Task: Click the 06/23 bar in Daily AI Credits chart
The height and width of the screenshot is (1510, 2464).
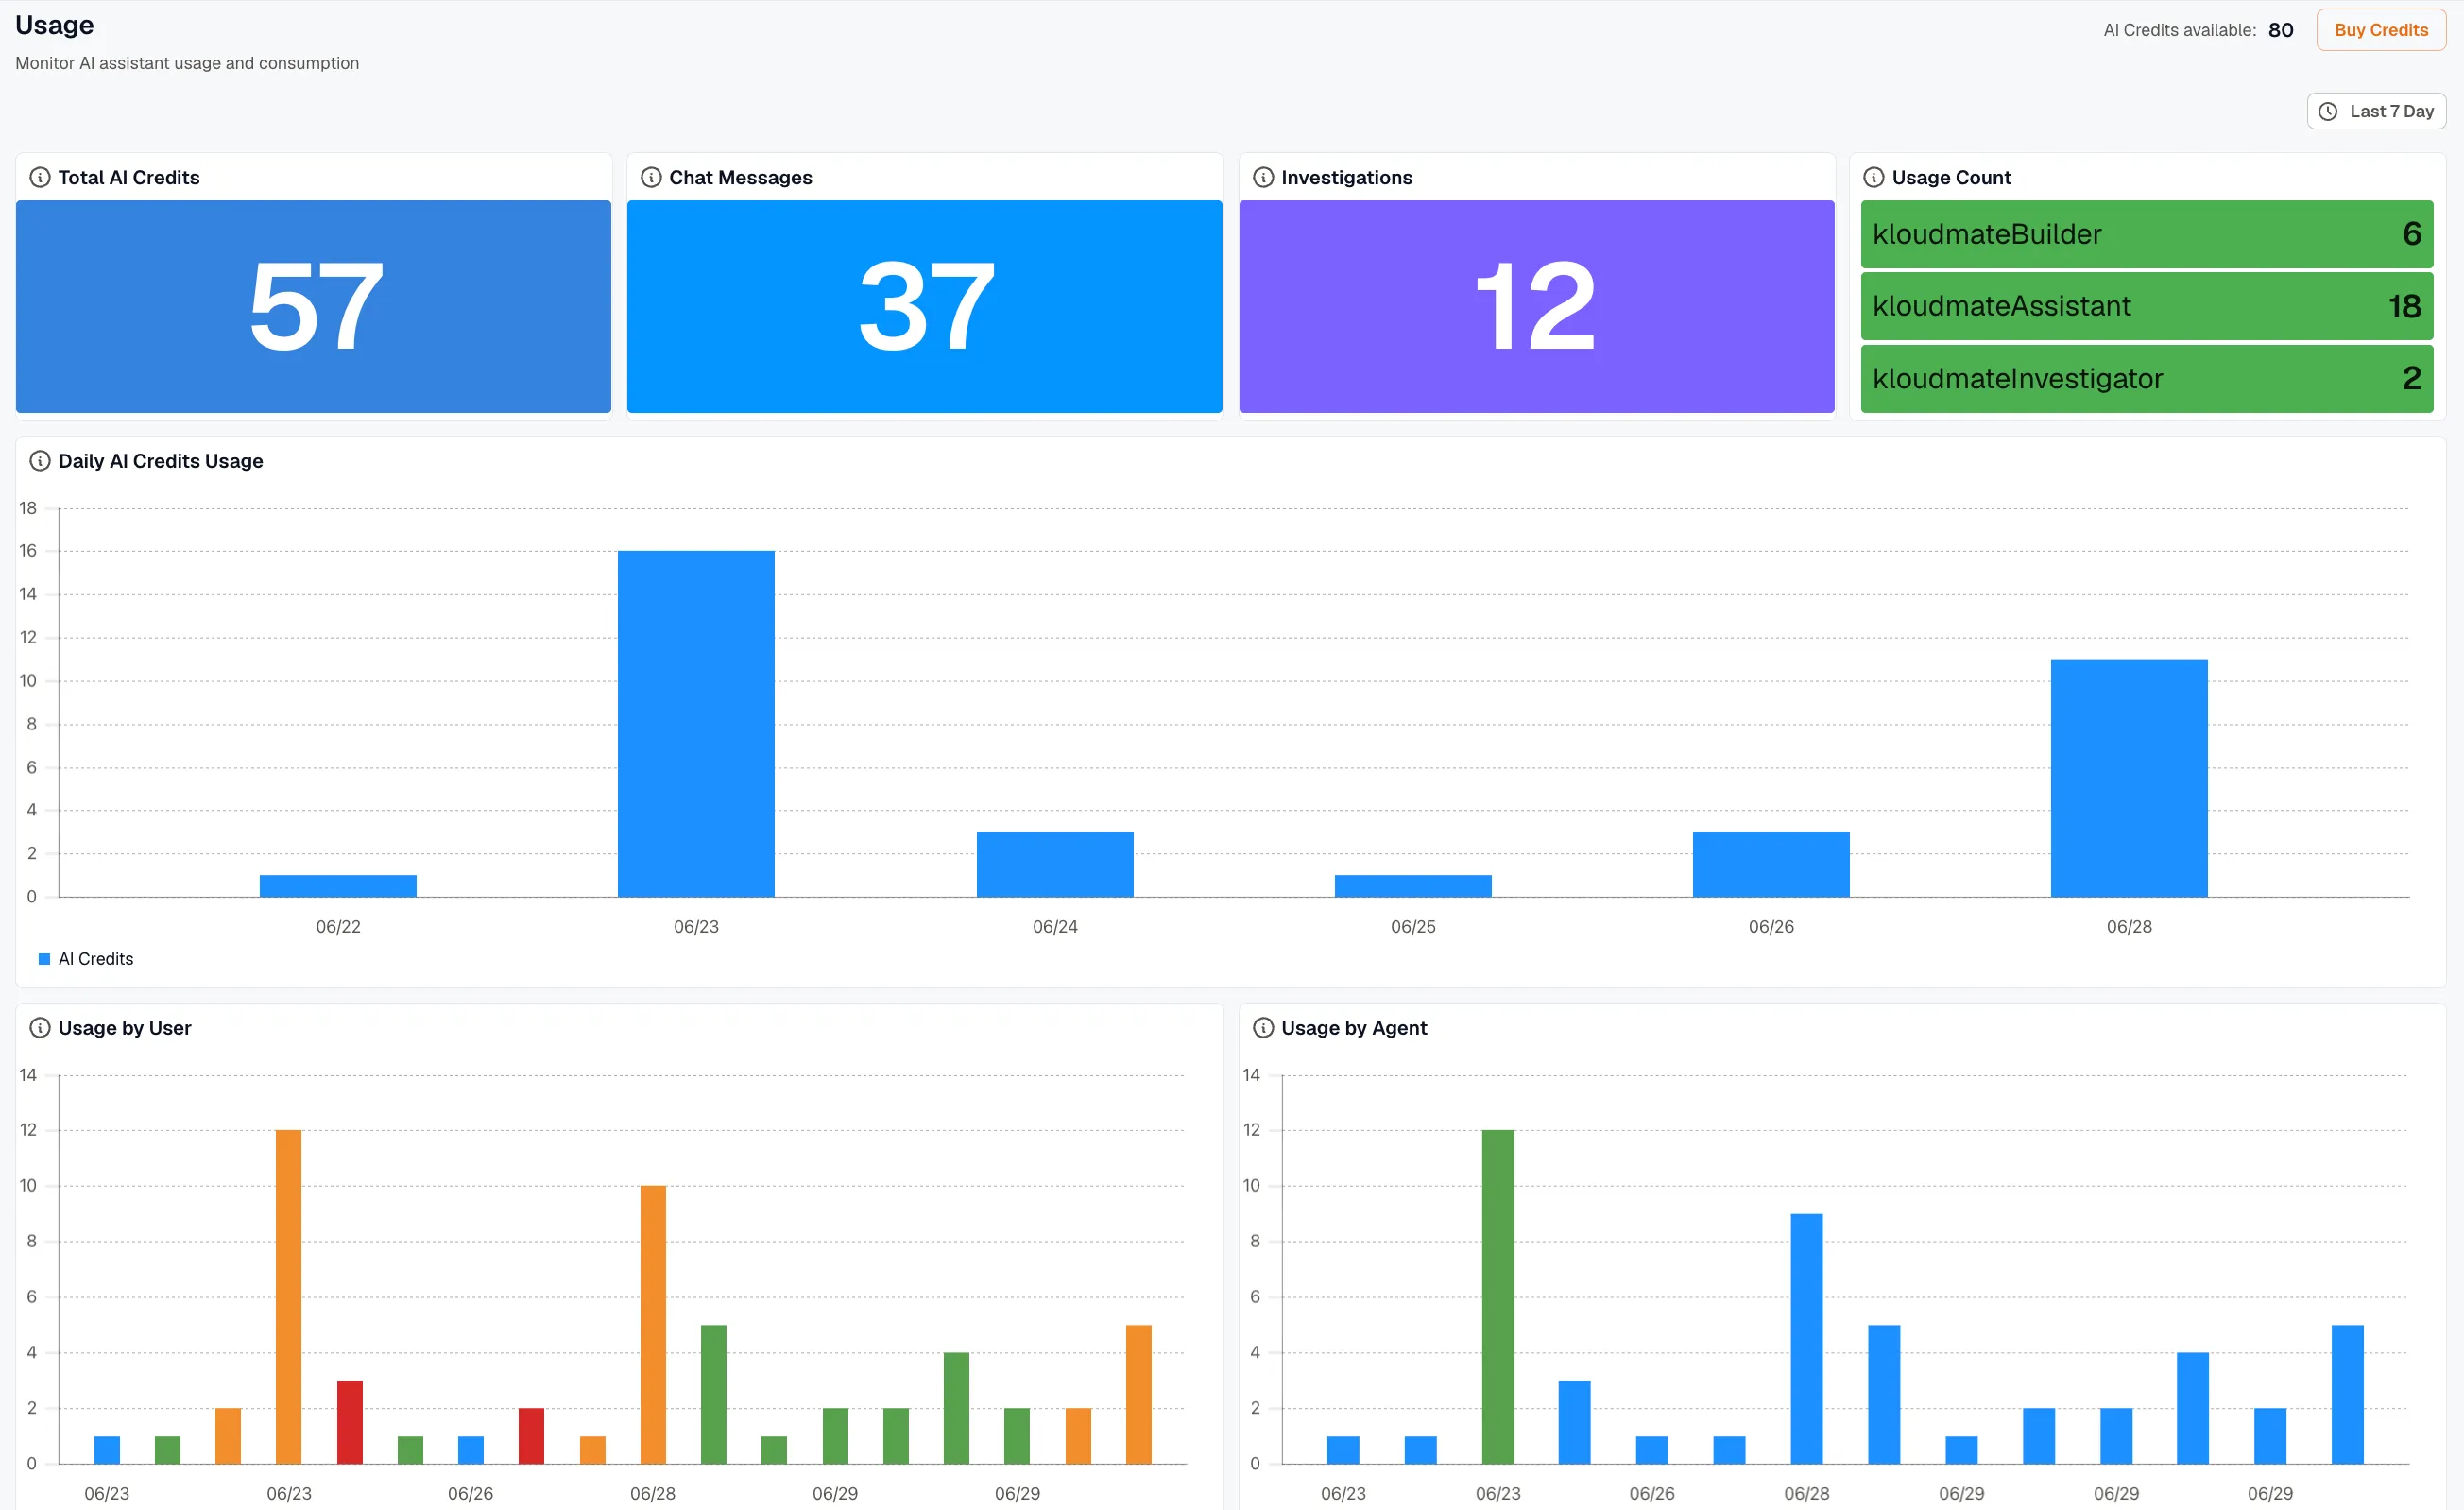Action: click(x=696, y=724)
